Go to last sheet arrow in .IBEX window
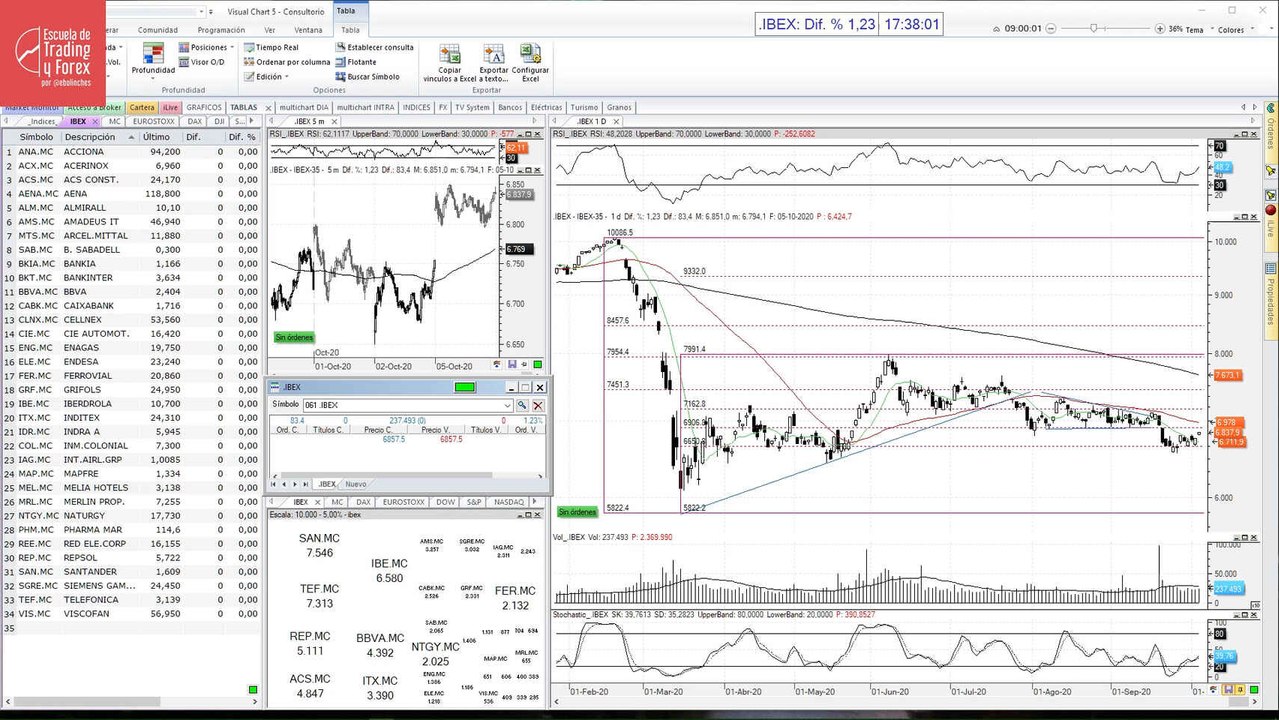 [305, 484]
